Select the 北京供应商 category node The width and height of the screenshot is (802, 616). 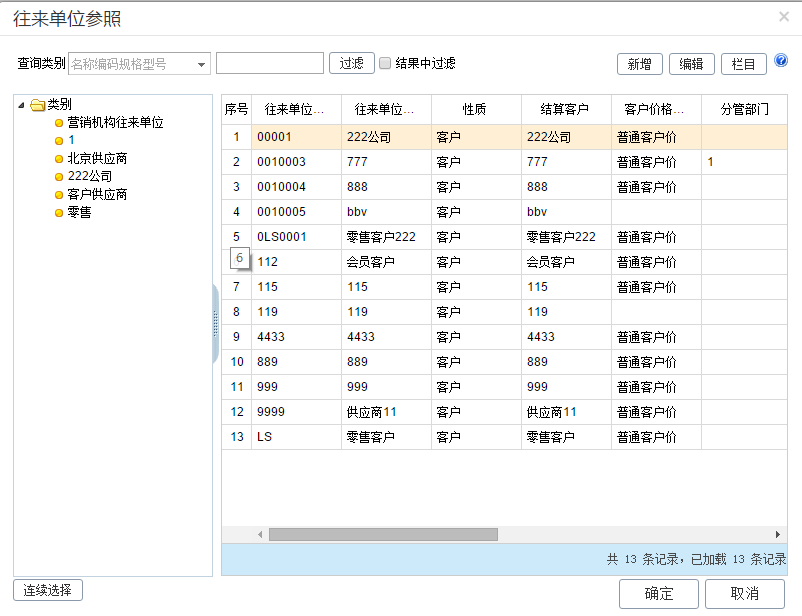click(x=97, y=158)
